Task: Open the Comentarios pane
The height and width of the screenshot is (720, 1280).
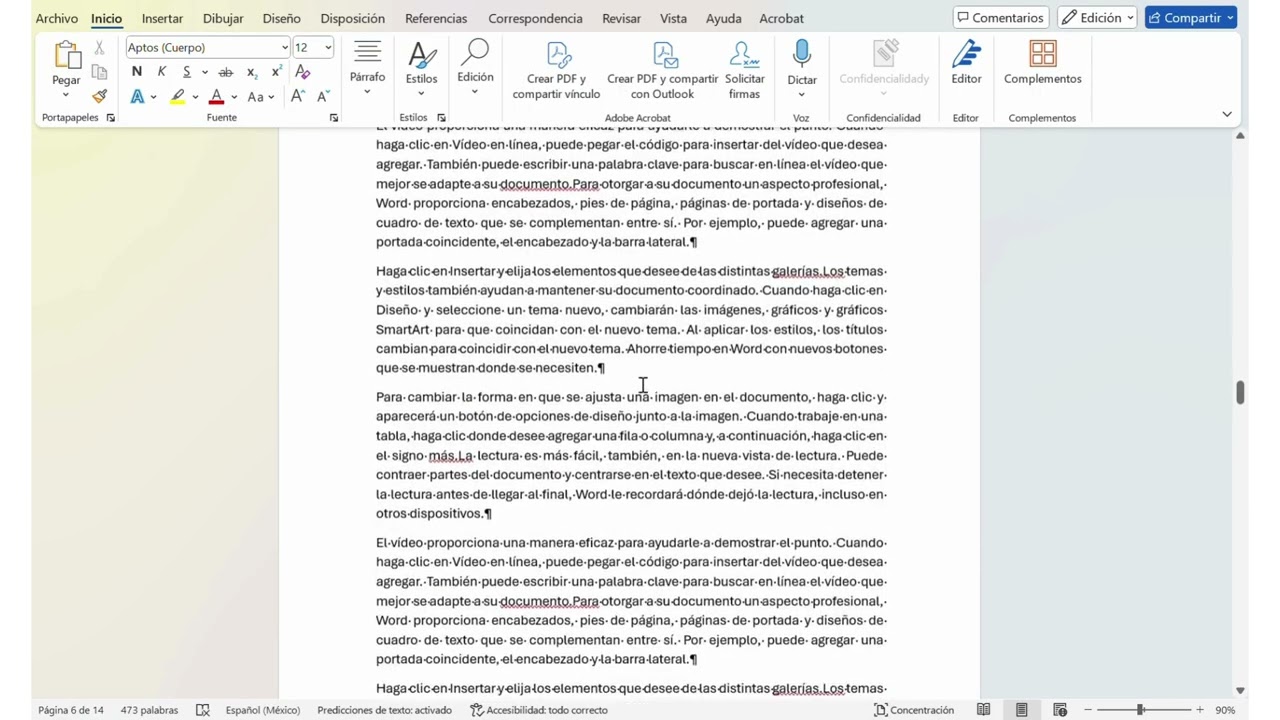Action: [1001, 18]
